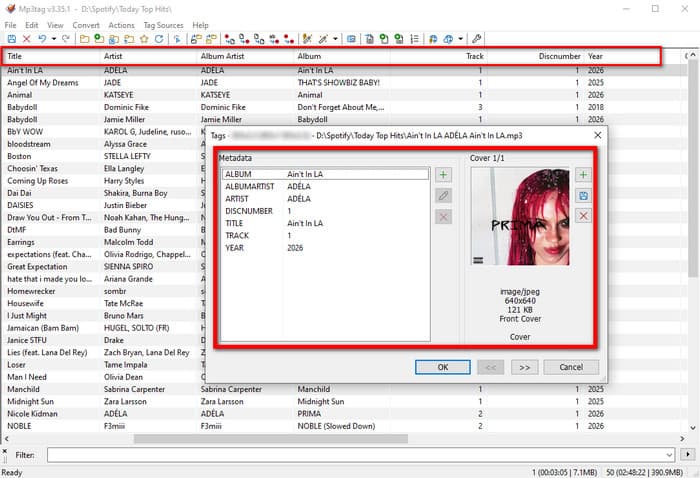Click the Tag Sources icon left of cloud
This screenshot has width=700, height=478.
[x=433, y=39]
